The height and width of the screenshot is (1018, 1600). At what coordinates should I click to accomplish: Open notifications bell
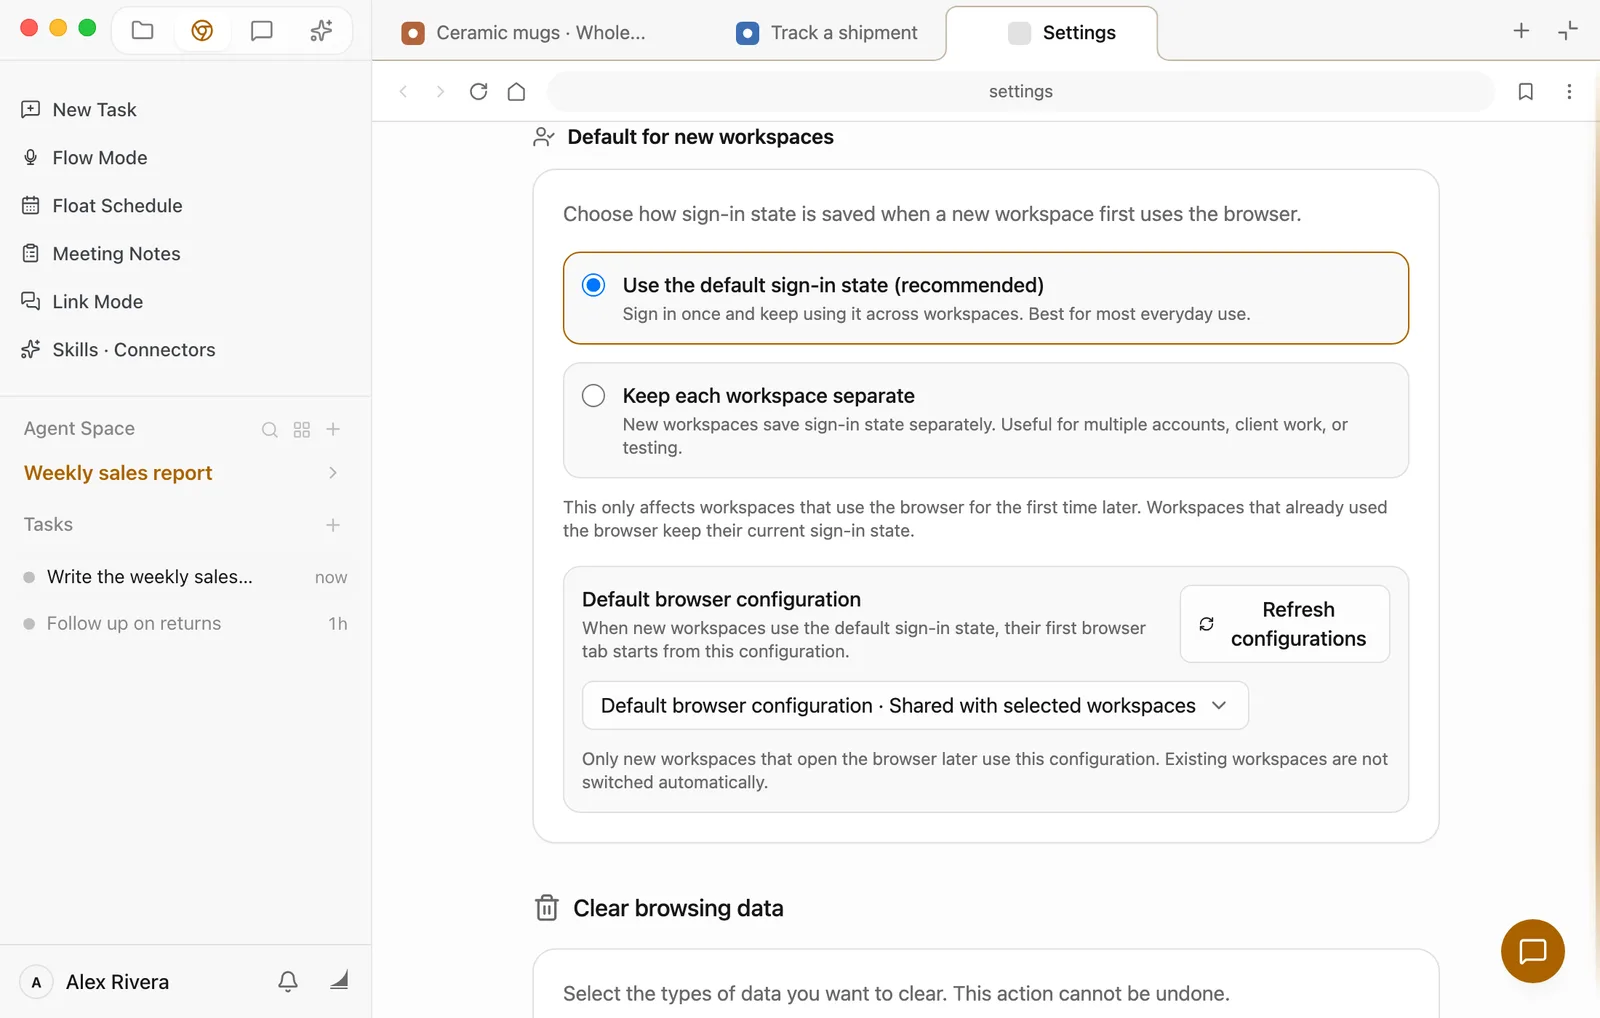point(288,982)
